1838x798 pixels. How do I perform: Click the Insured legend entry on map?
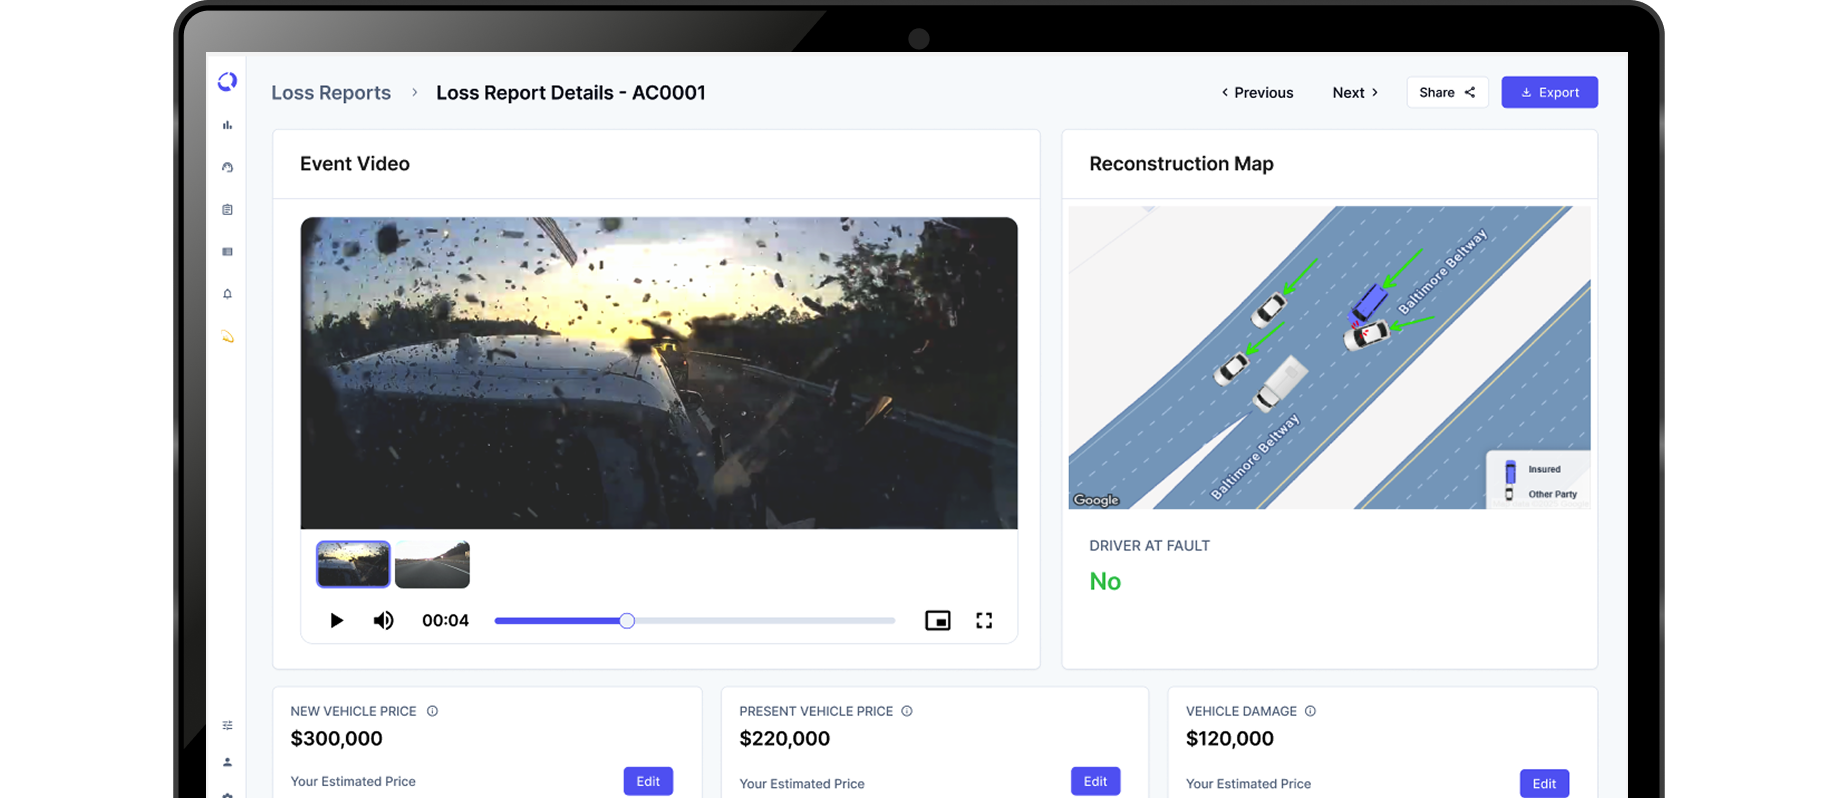[1534, 469]
